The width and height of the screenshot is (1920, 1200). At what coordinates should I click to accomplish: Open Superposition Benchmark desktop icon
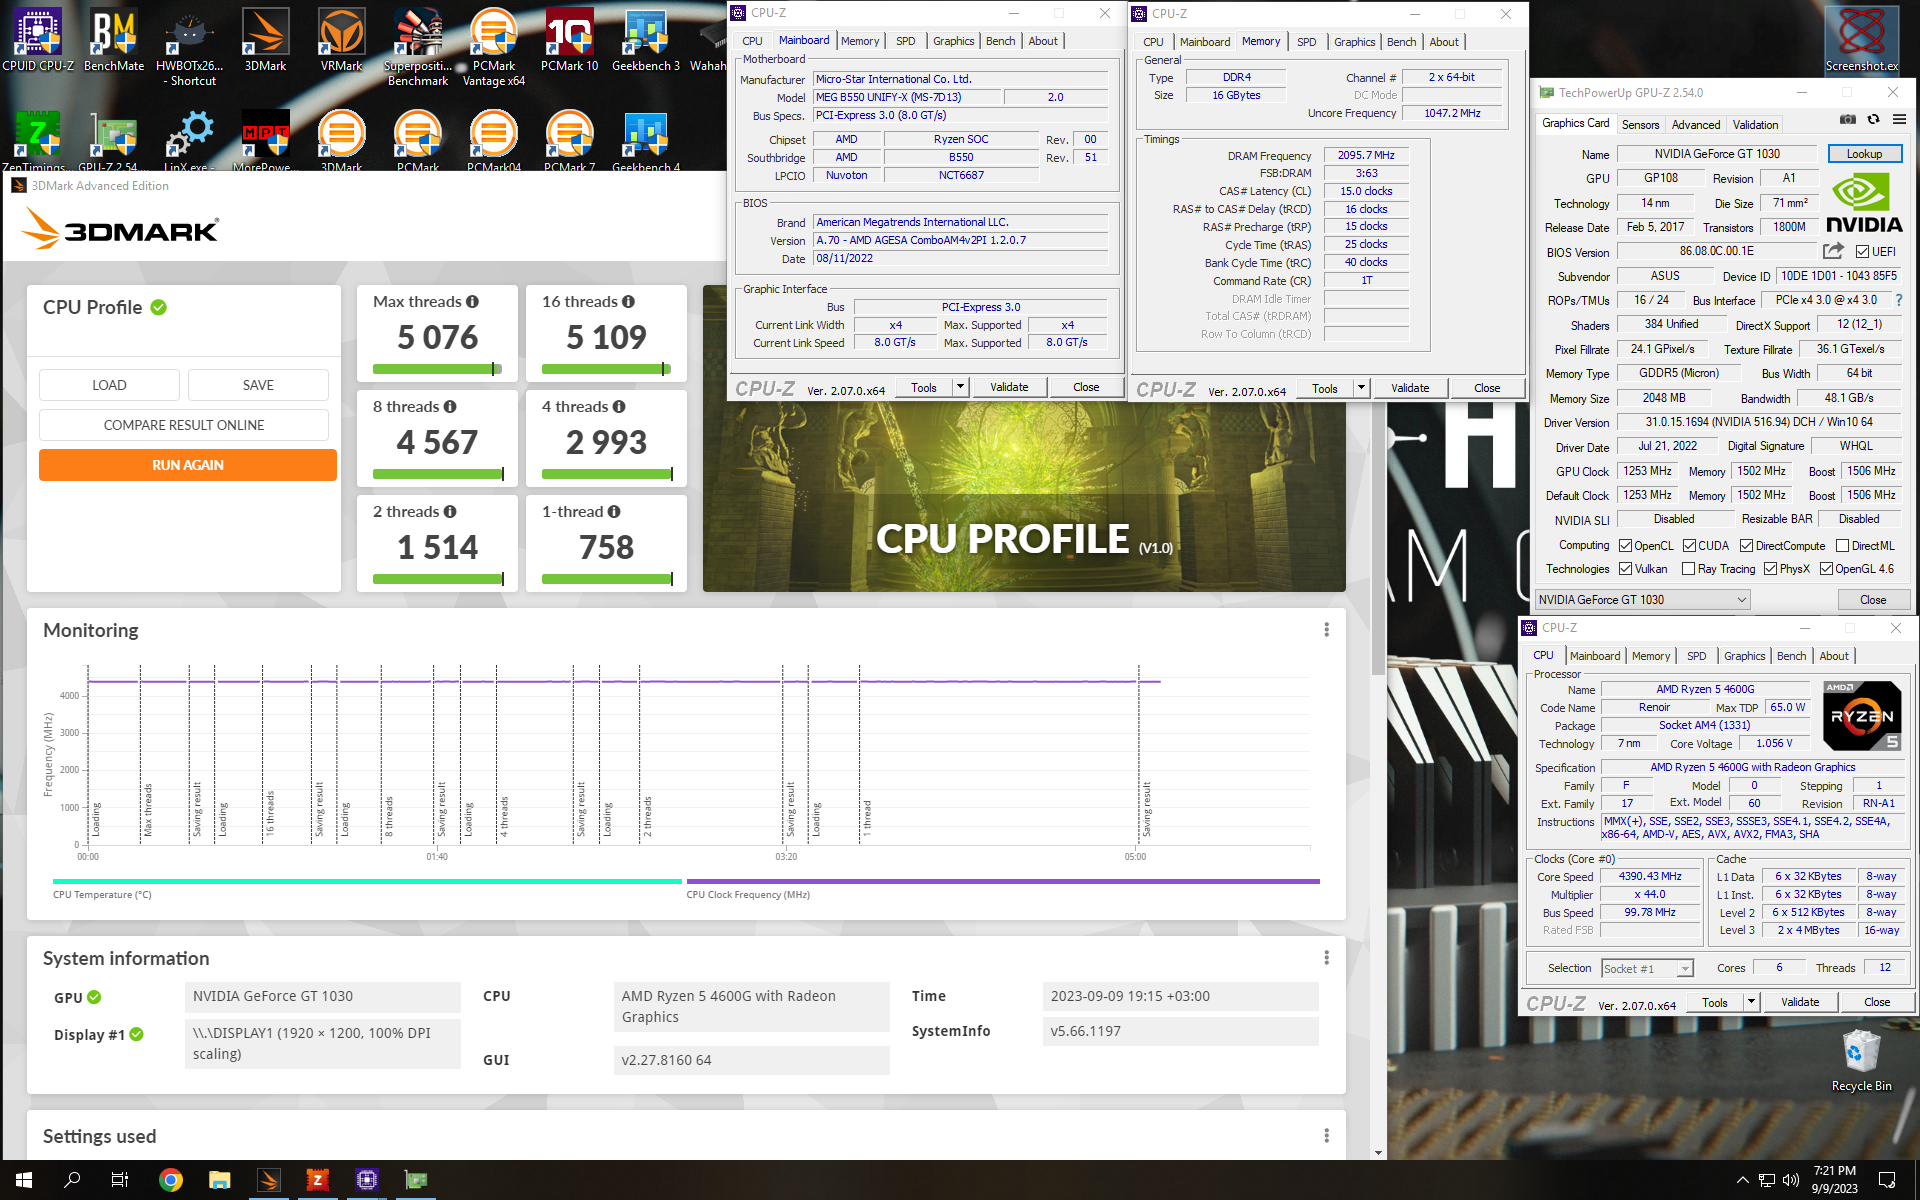tap(418, 47)
